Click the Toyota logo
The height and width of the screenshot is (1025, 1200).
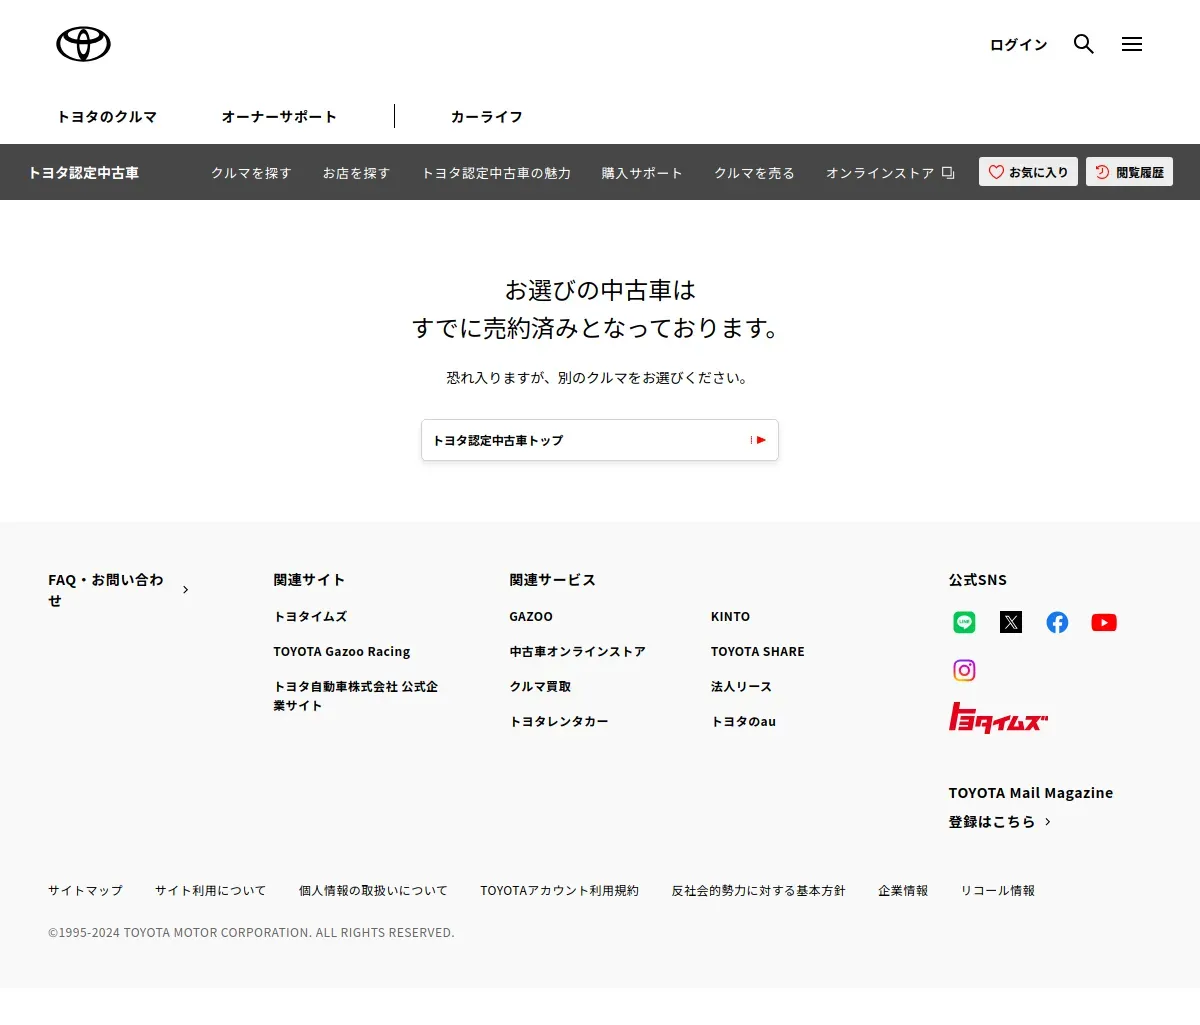(x=83, y=44)
